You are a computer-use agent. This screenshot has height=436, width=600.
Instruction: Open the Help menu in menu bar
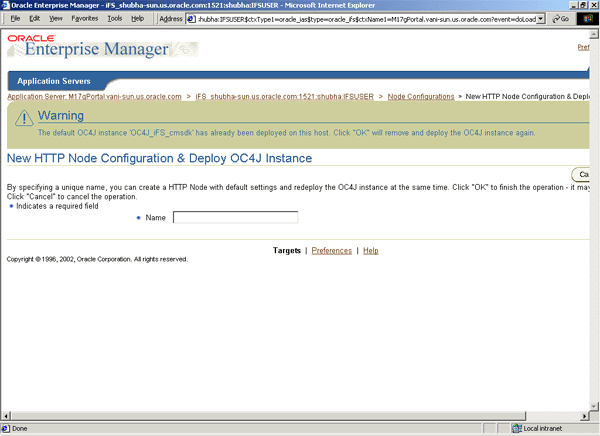click(137, 18)
